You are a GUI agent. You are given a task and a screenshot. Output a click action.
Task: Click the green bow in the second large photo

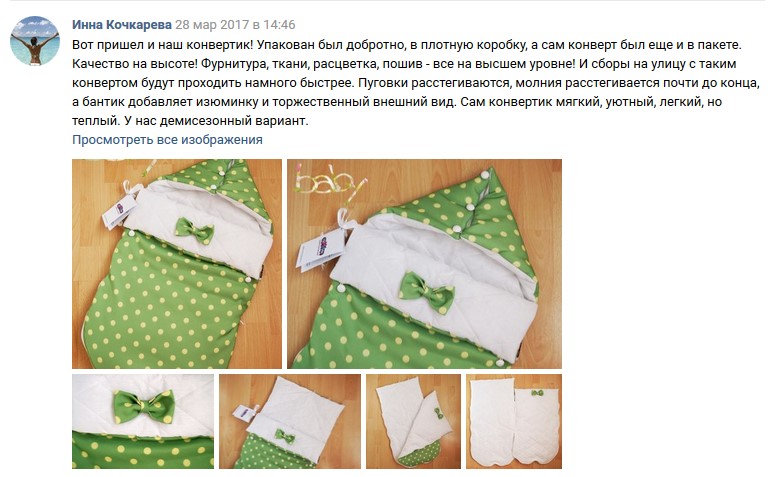pos(427,291)
